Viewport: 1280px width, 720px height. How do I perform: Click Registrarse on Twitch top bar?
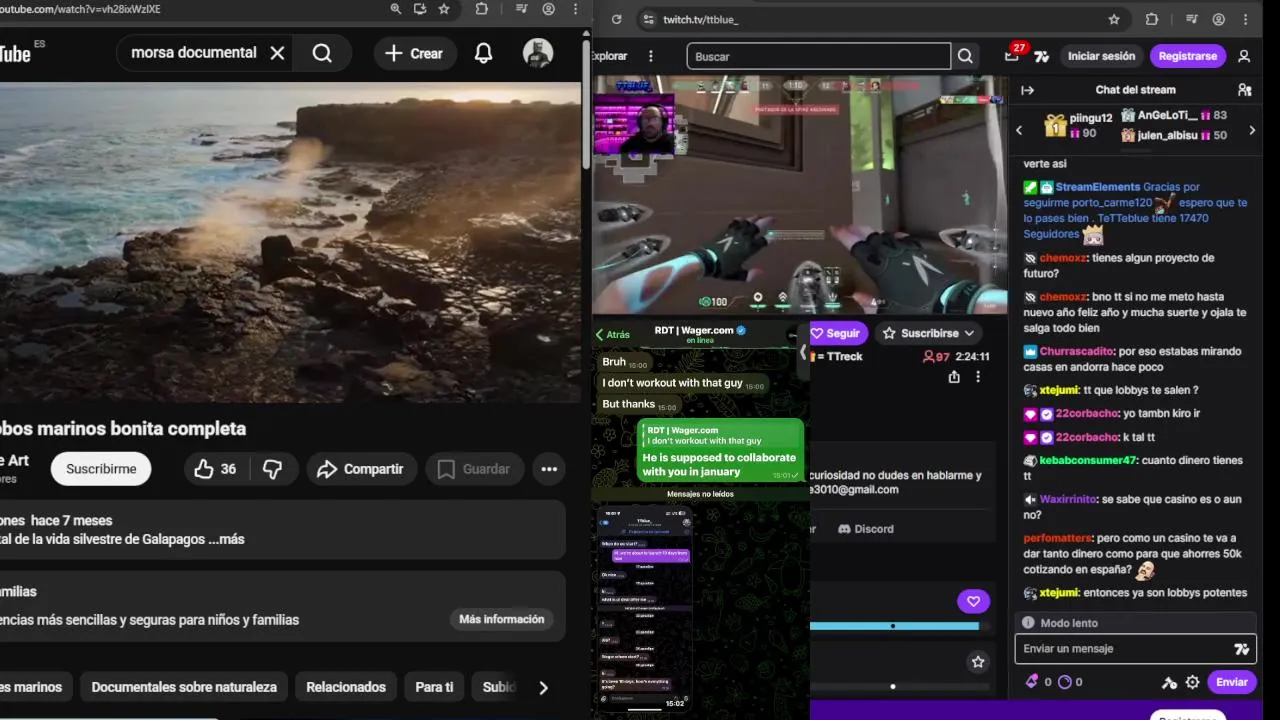pos(1188,56)
